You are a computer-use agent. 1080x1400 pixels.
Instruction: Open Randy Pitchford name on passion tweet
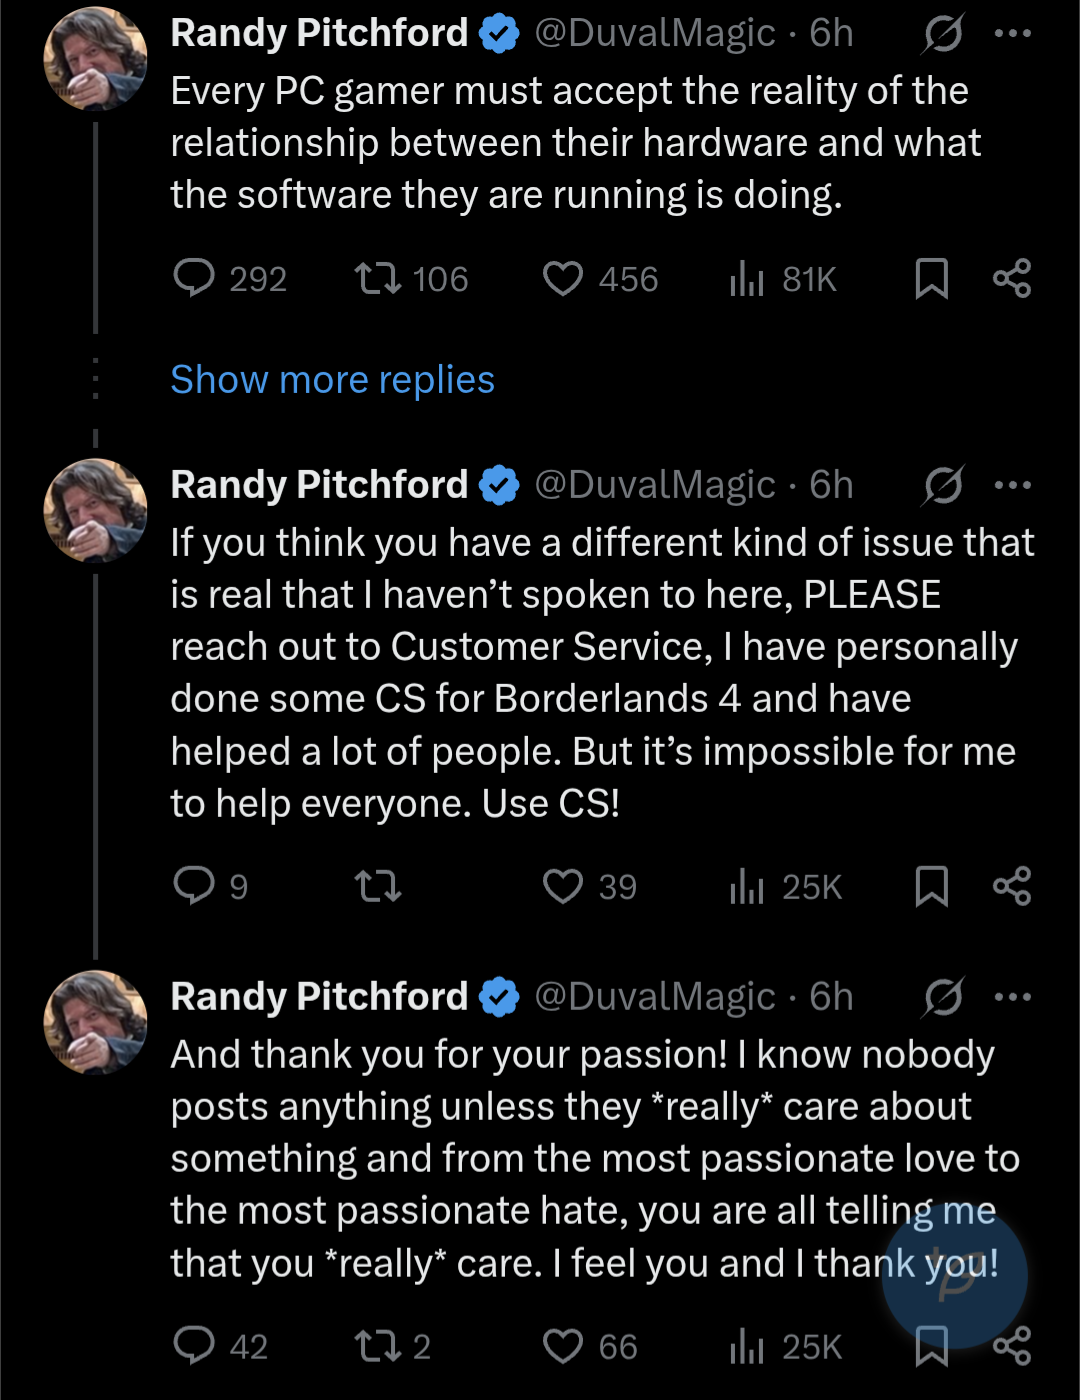click(x=319, y=997)
